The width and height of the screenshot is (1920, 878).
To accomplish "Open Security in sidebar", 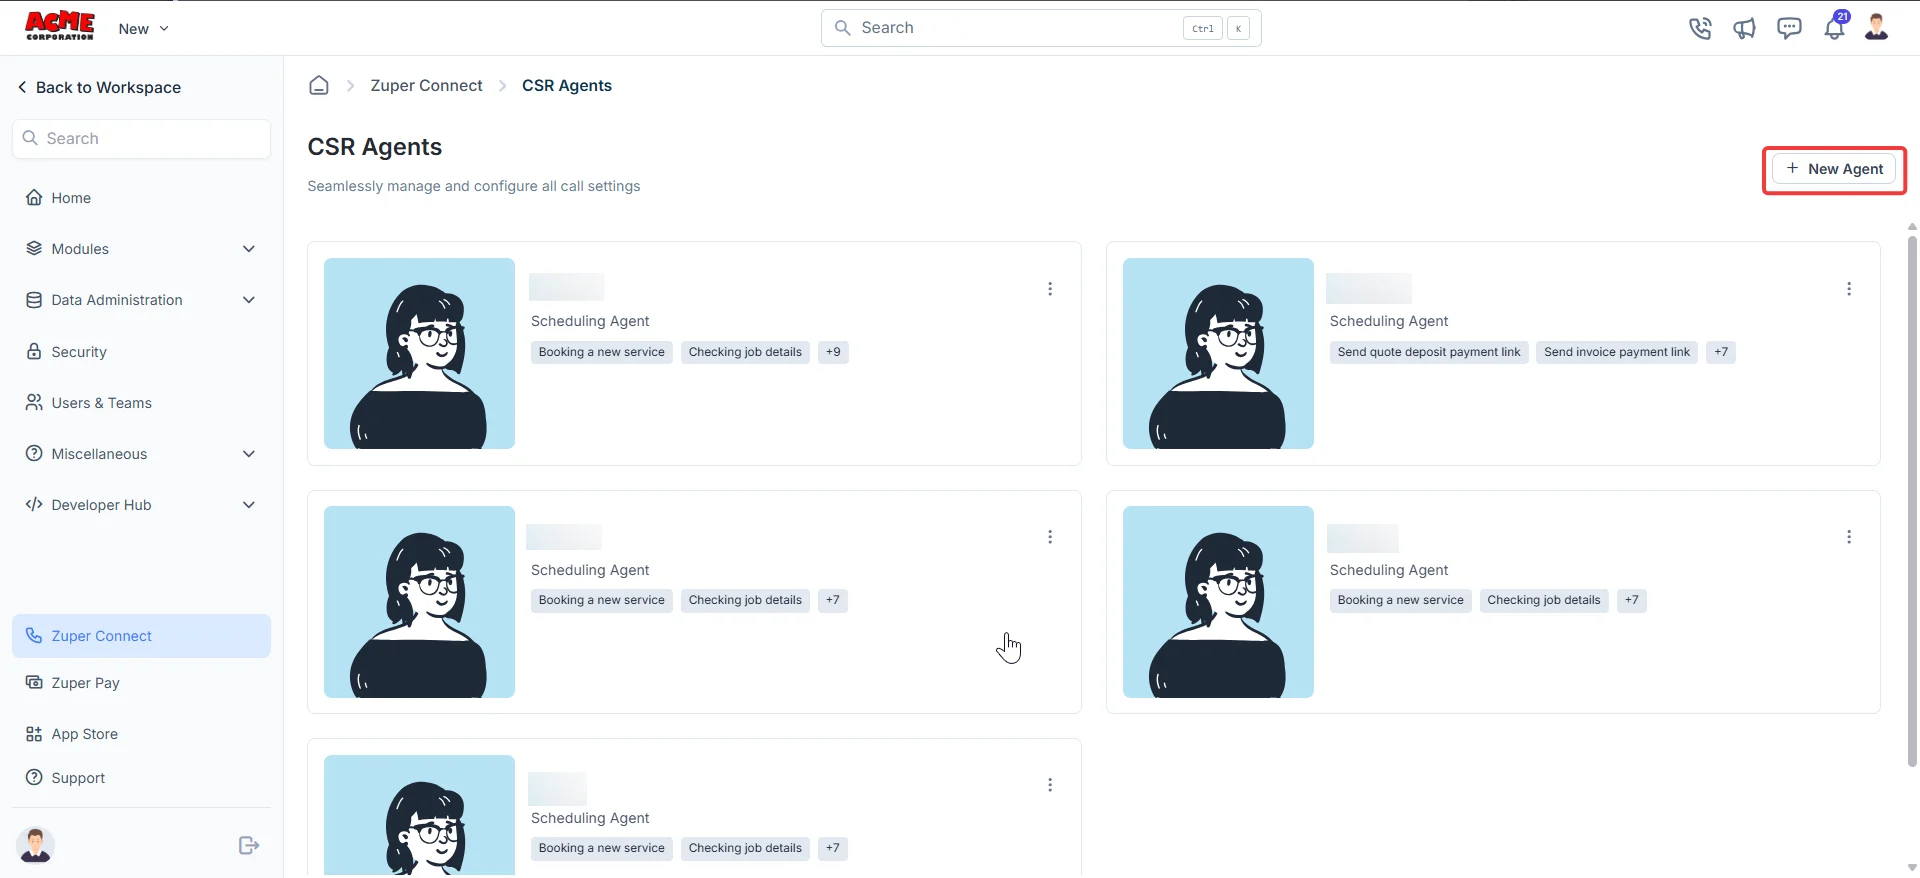I will click(x=141, y=352).
